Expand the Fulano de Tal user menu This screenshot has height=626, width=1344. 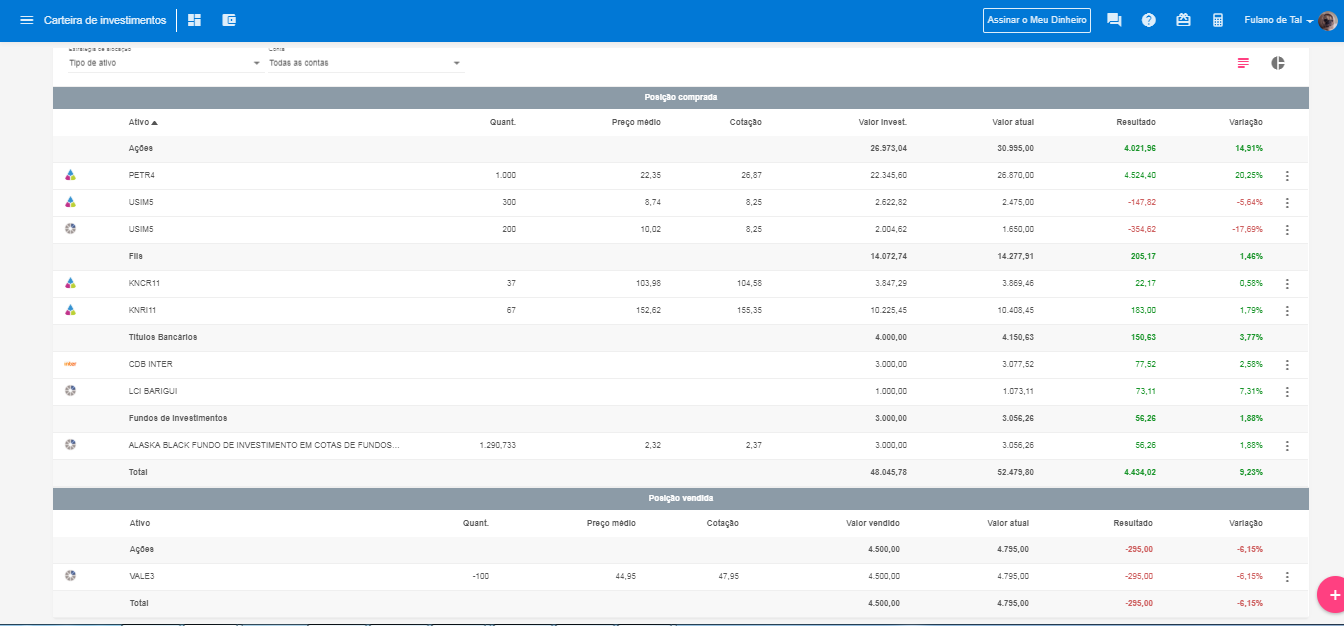coord(1280,20)
